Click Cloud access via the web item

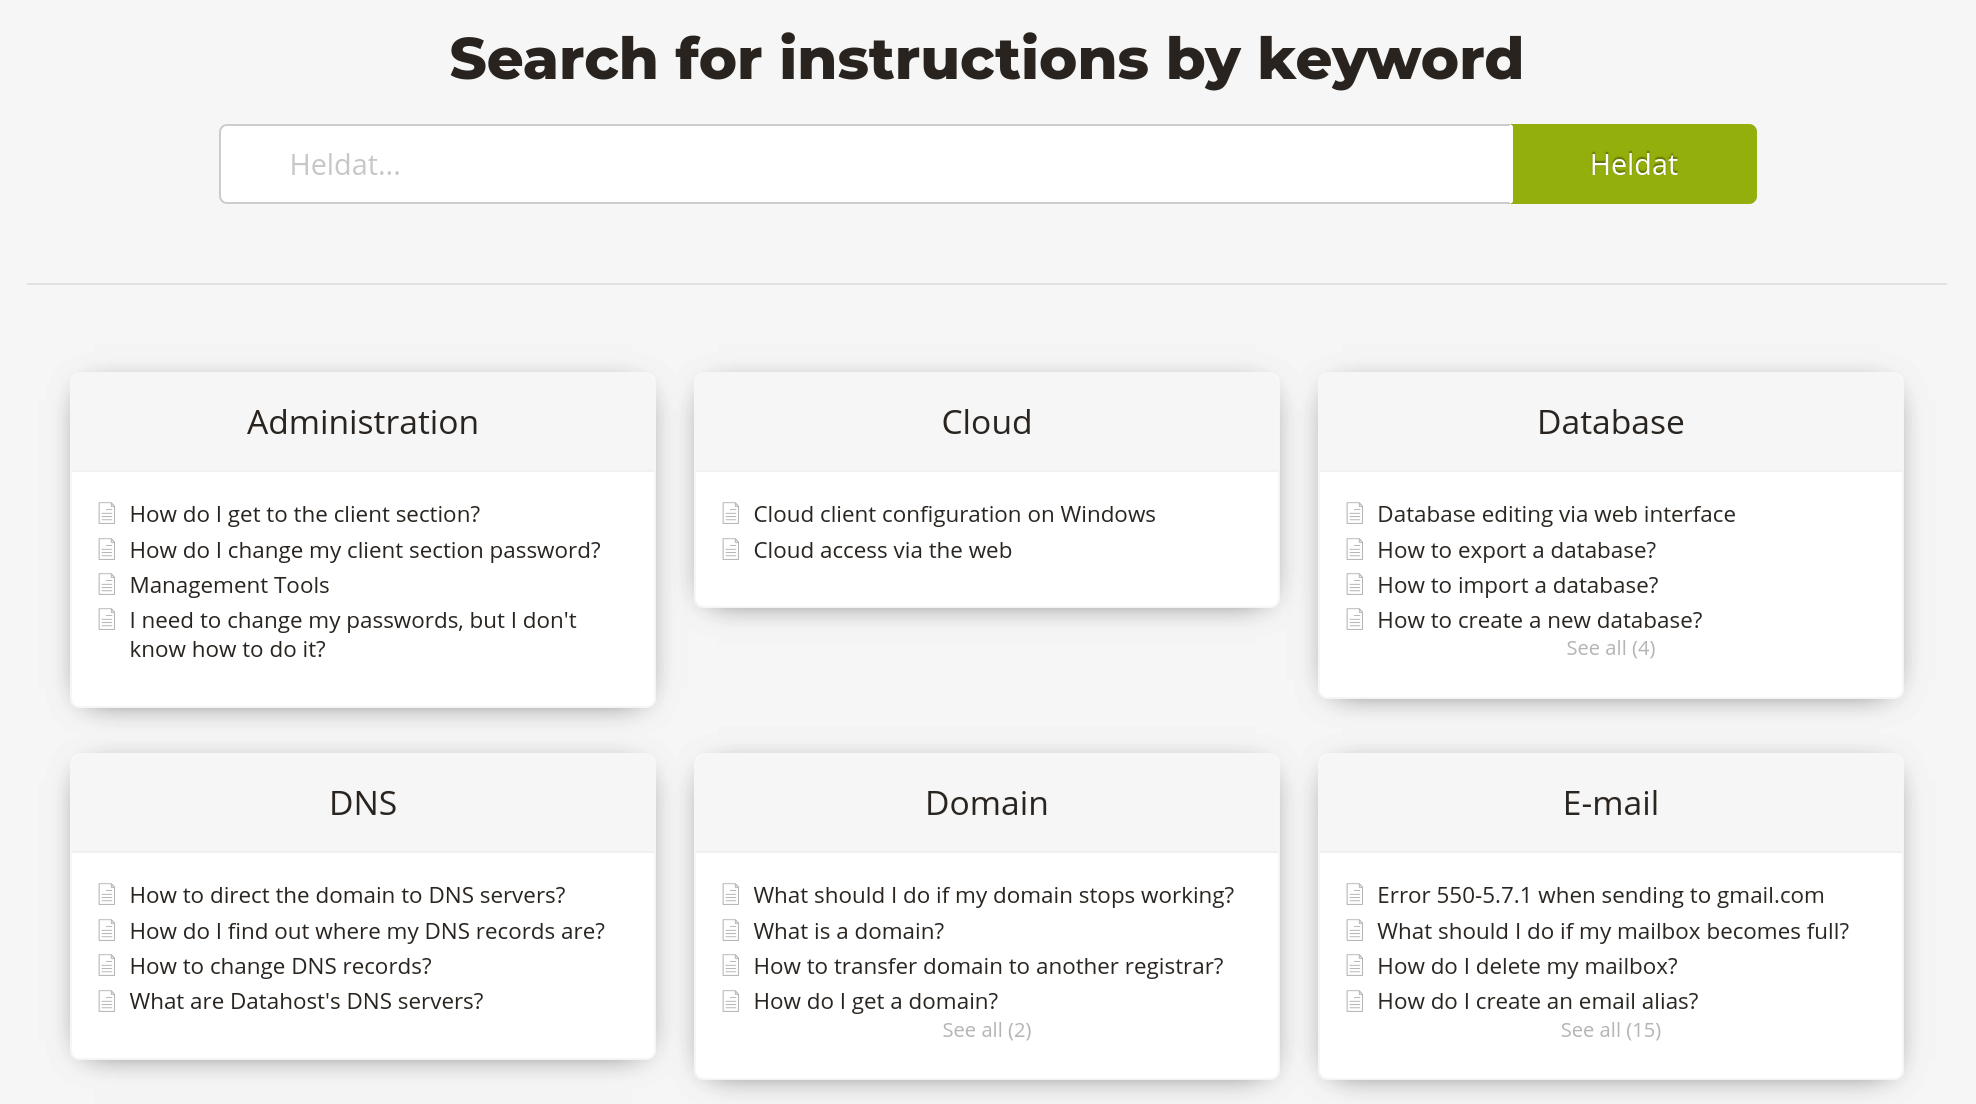tap(882, 550)
